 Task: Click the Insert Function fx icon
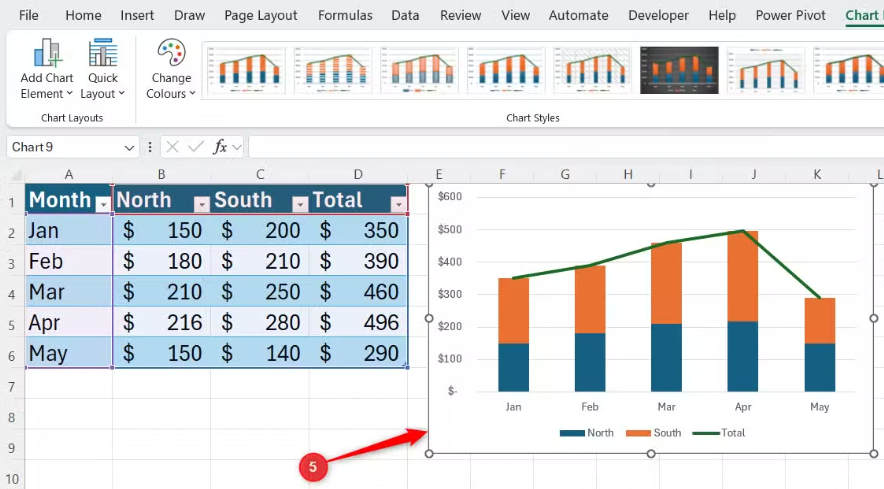pyautogui.click(x=220, y=147)
